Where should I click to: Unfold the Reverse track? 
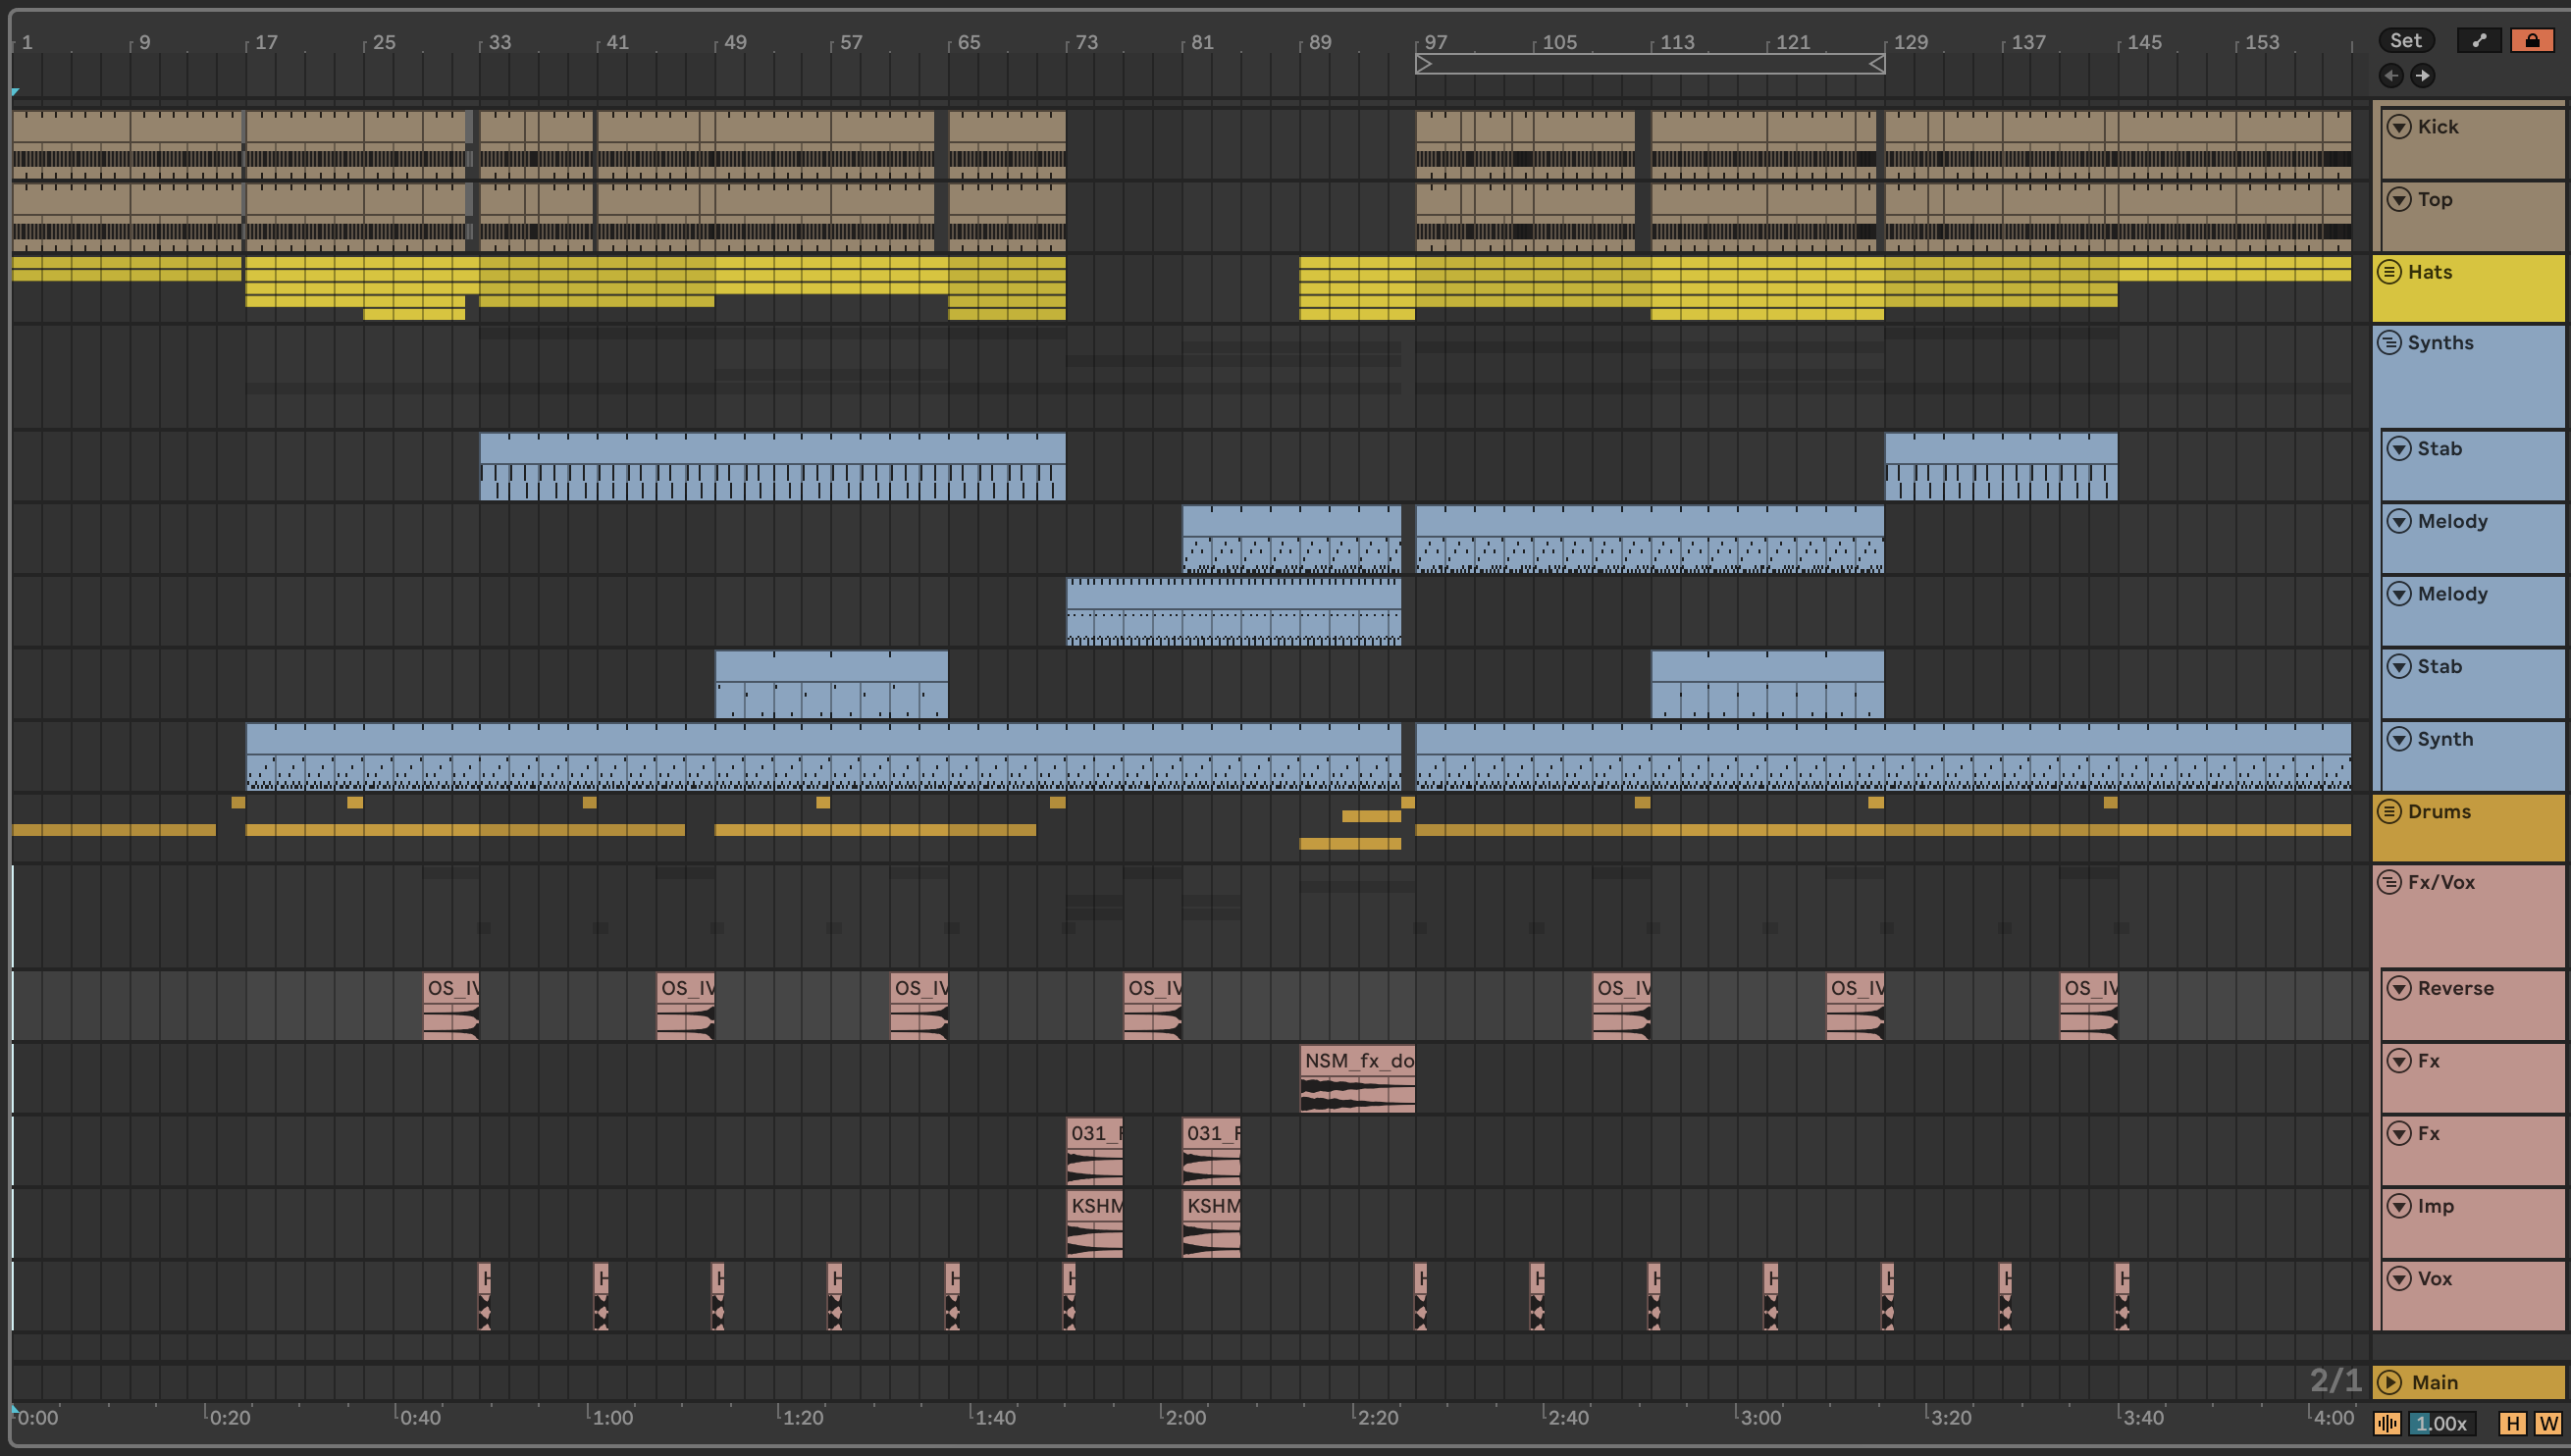[2399, 988]
